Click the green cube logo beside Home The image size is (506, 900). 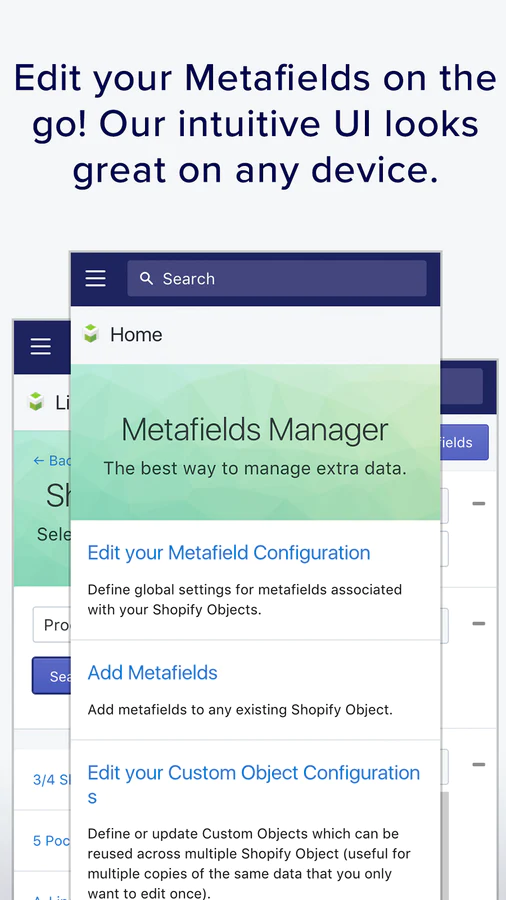point(91,334)
